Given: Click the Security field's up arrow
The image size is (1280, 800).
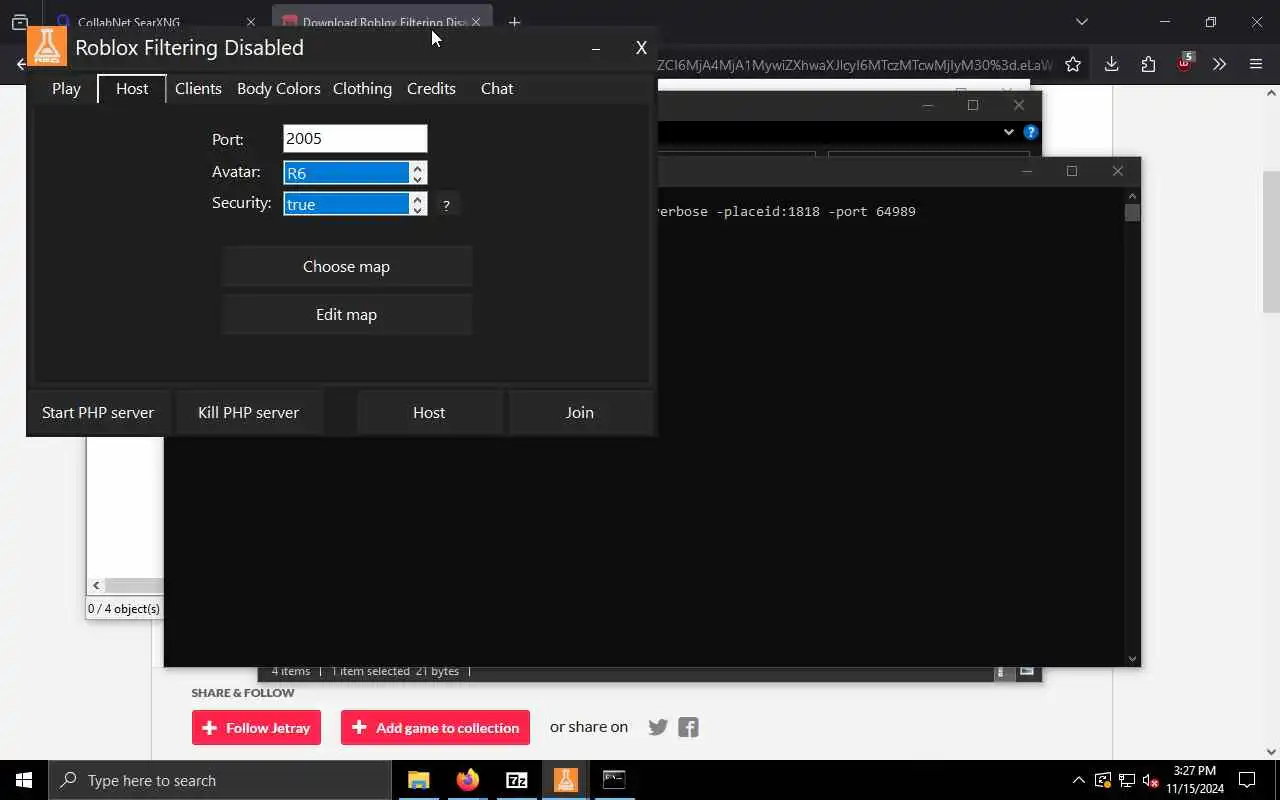Looking at the screenshot, I should point(418,198).
